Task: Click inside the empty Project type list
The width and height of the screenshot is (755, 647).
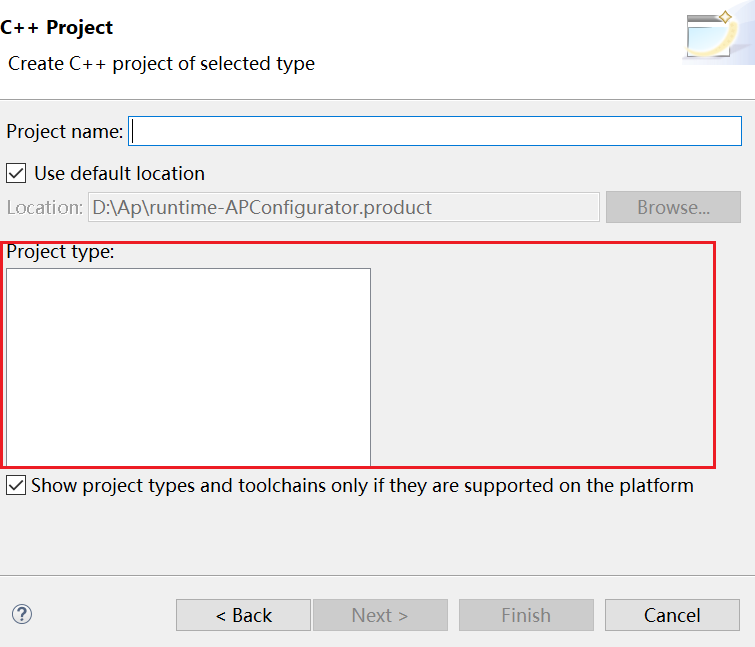Action: click(188, 367)
